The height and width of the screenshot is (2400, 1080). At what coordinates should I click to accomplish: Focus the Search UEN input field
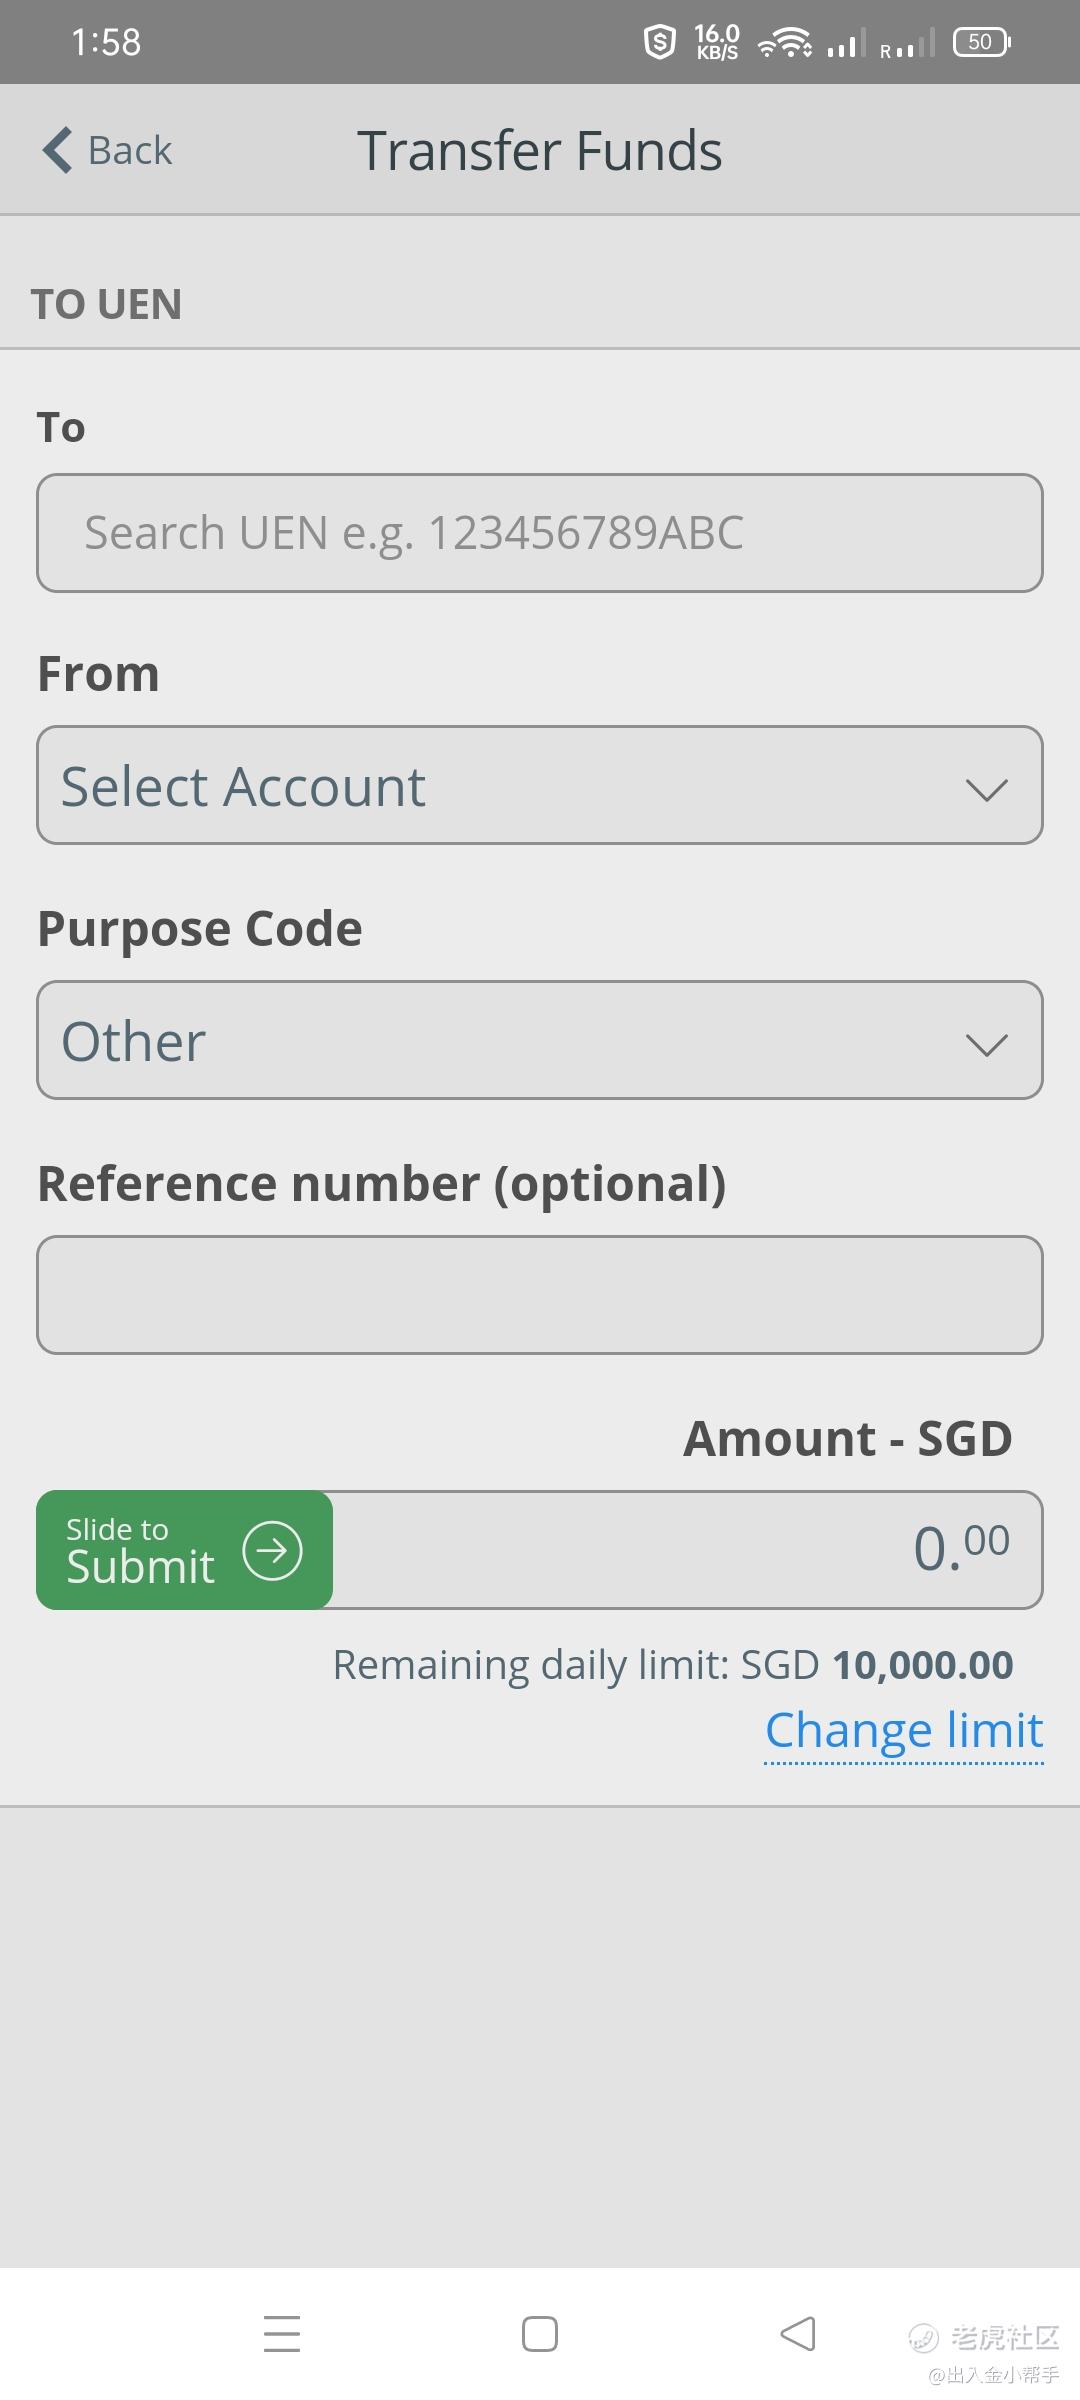point(540,533)
